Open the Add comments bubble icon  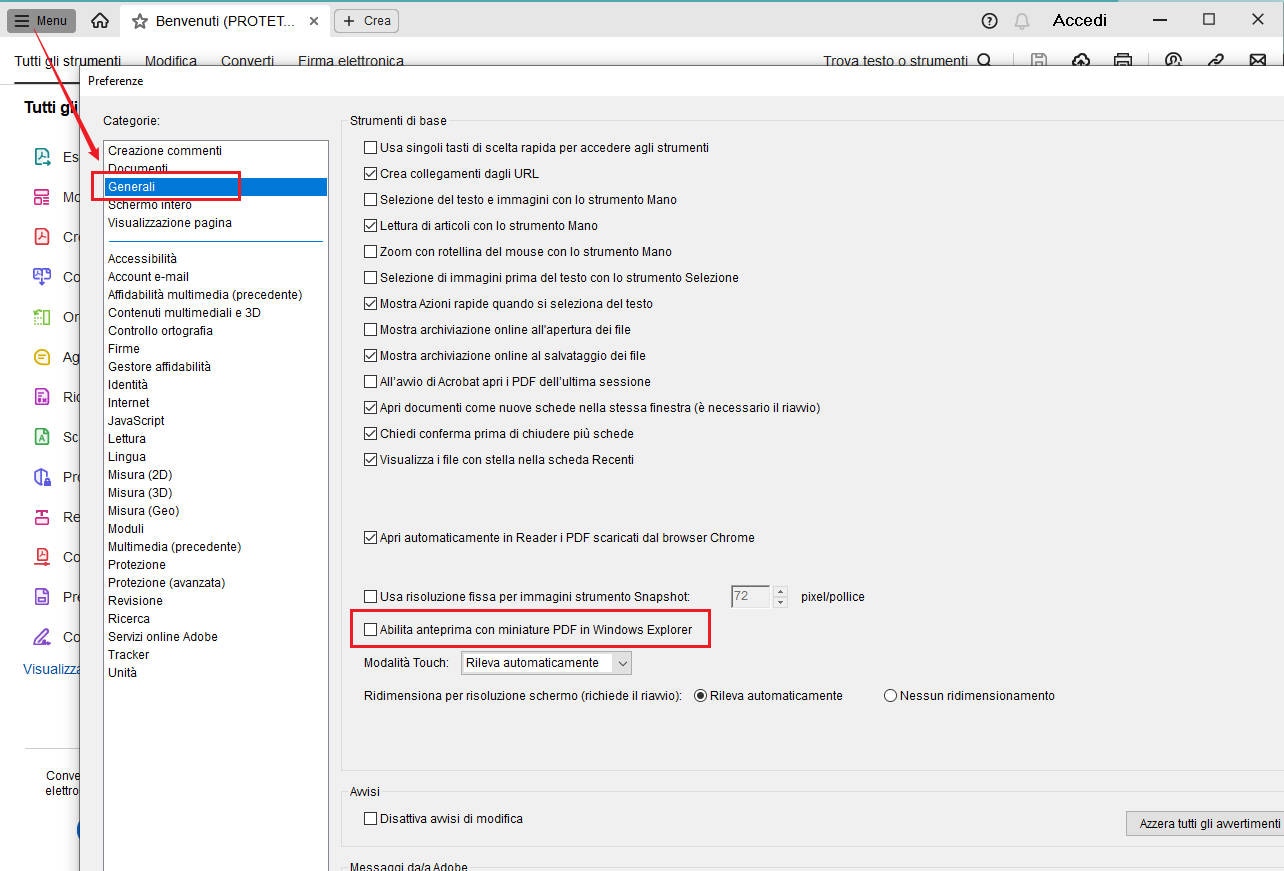point(42,357)
